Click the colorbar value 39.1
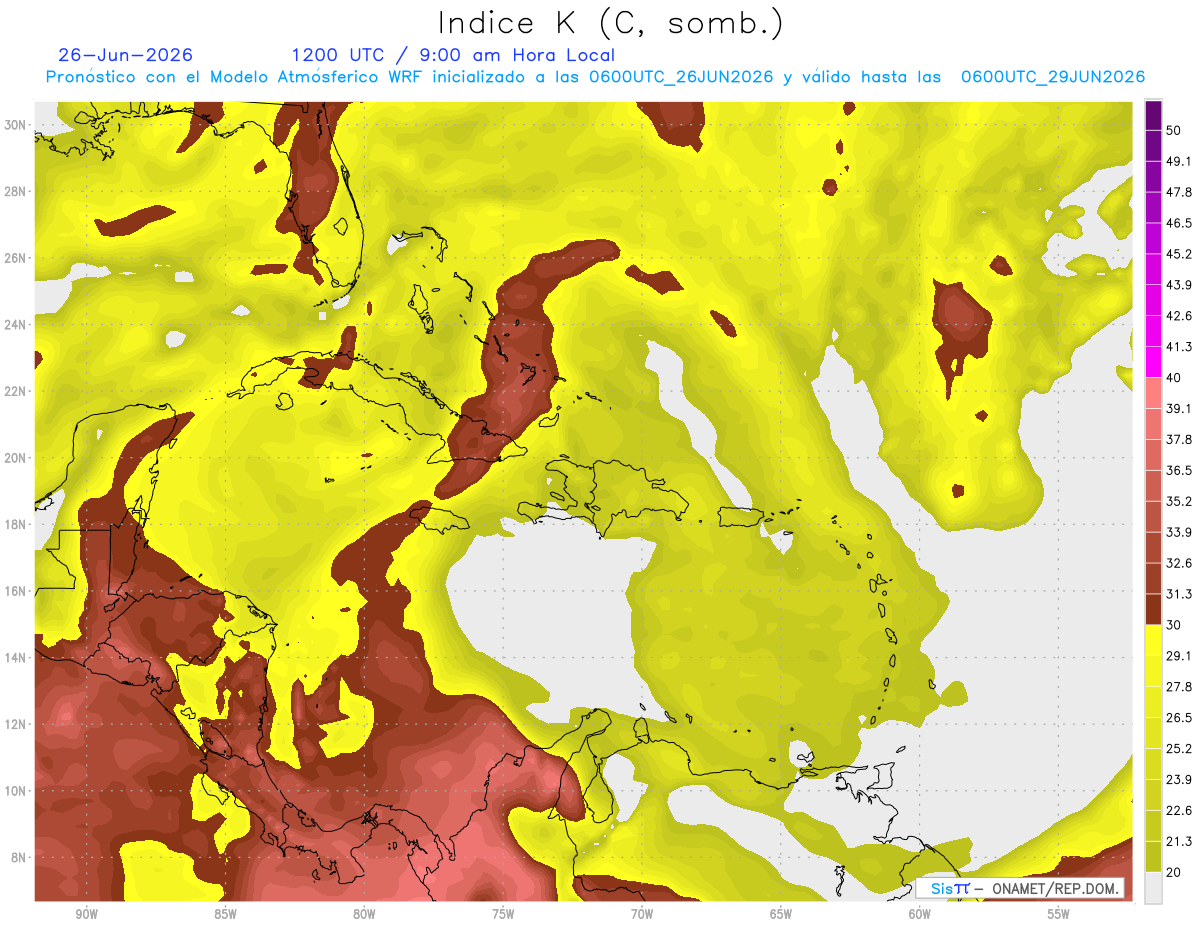The width and height of the screenshot is (1200, 927). [1179, 409]
